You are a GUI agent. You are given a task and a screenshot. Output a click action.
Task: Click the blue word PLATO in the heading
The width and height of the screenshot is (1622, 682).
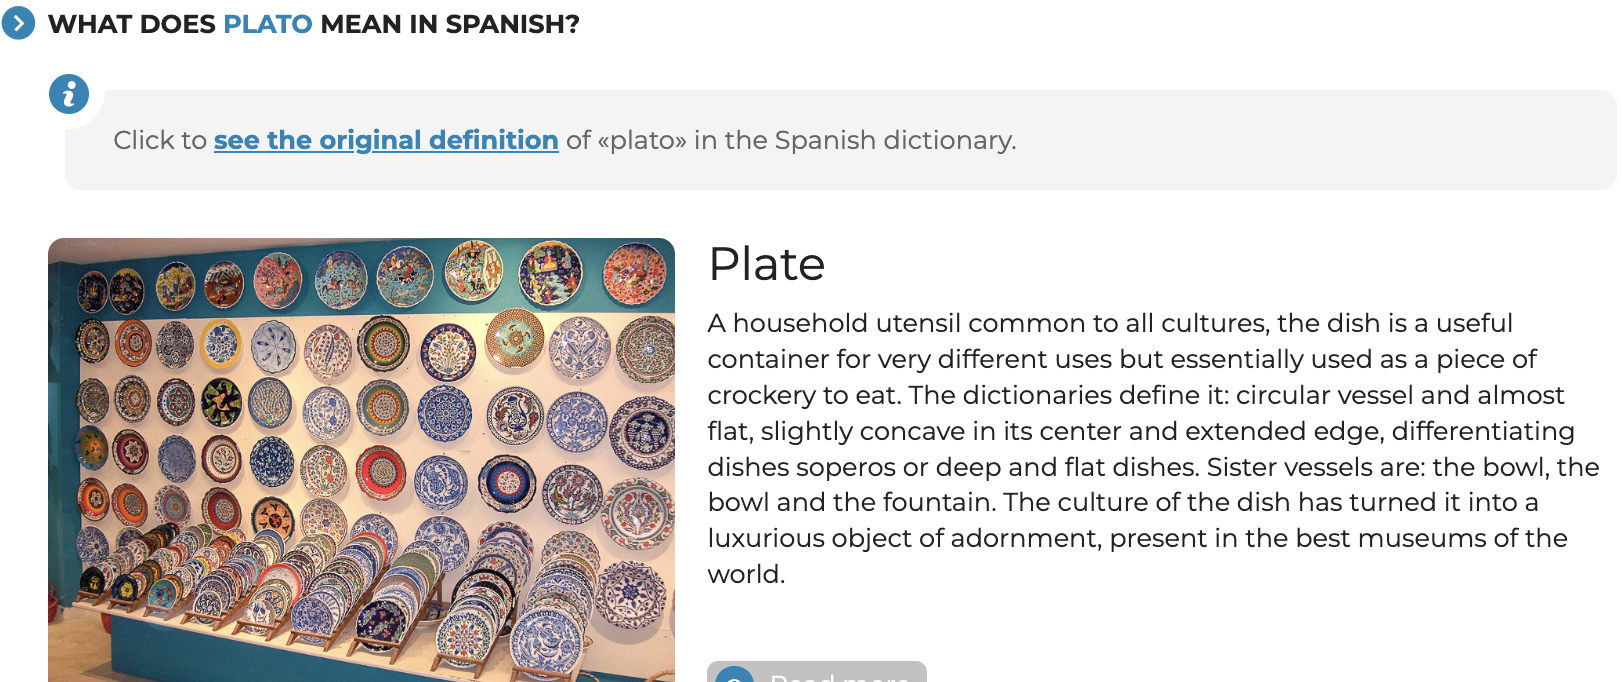268,24
